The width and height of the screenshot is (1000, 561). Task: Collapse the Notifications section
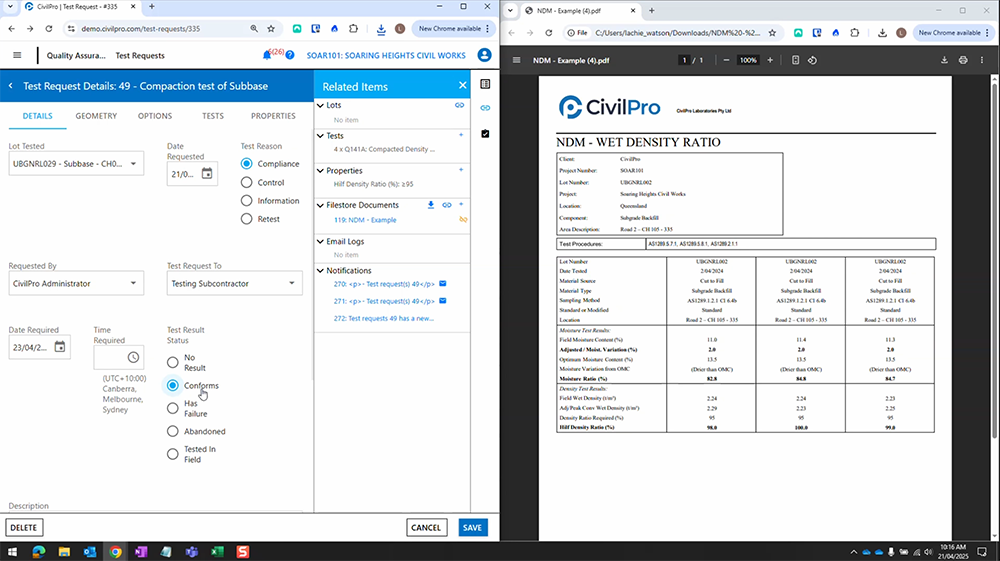pos(320,271)
